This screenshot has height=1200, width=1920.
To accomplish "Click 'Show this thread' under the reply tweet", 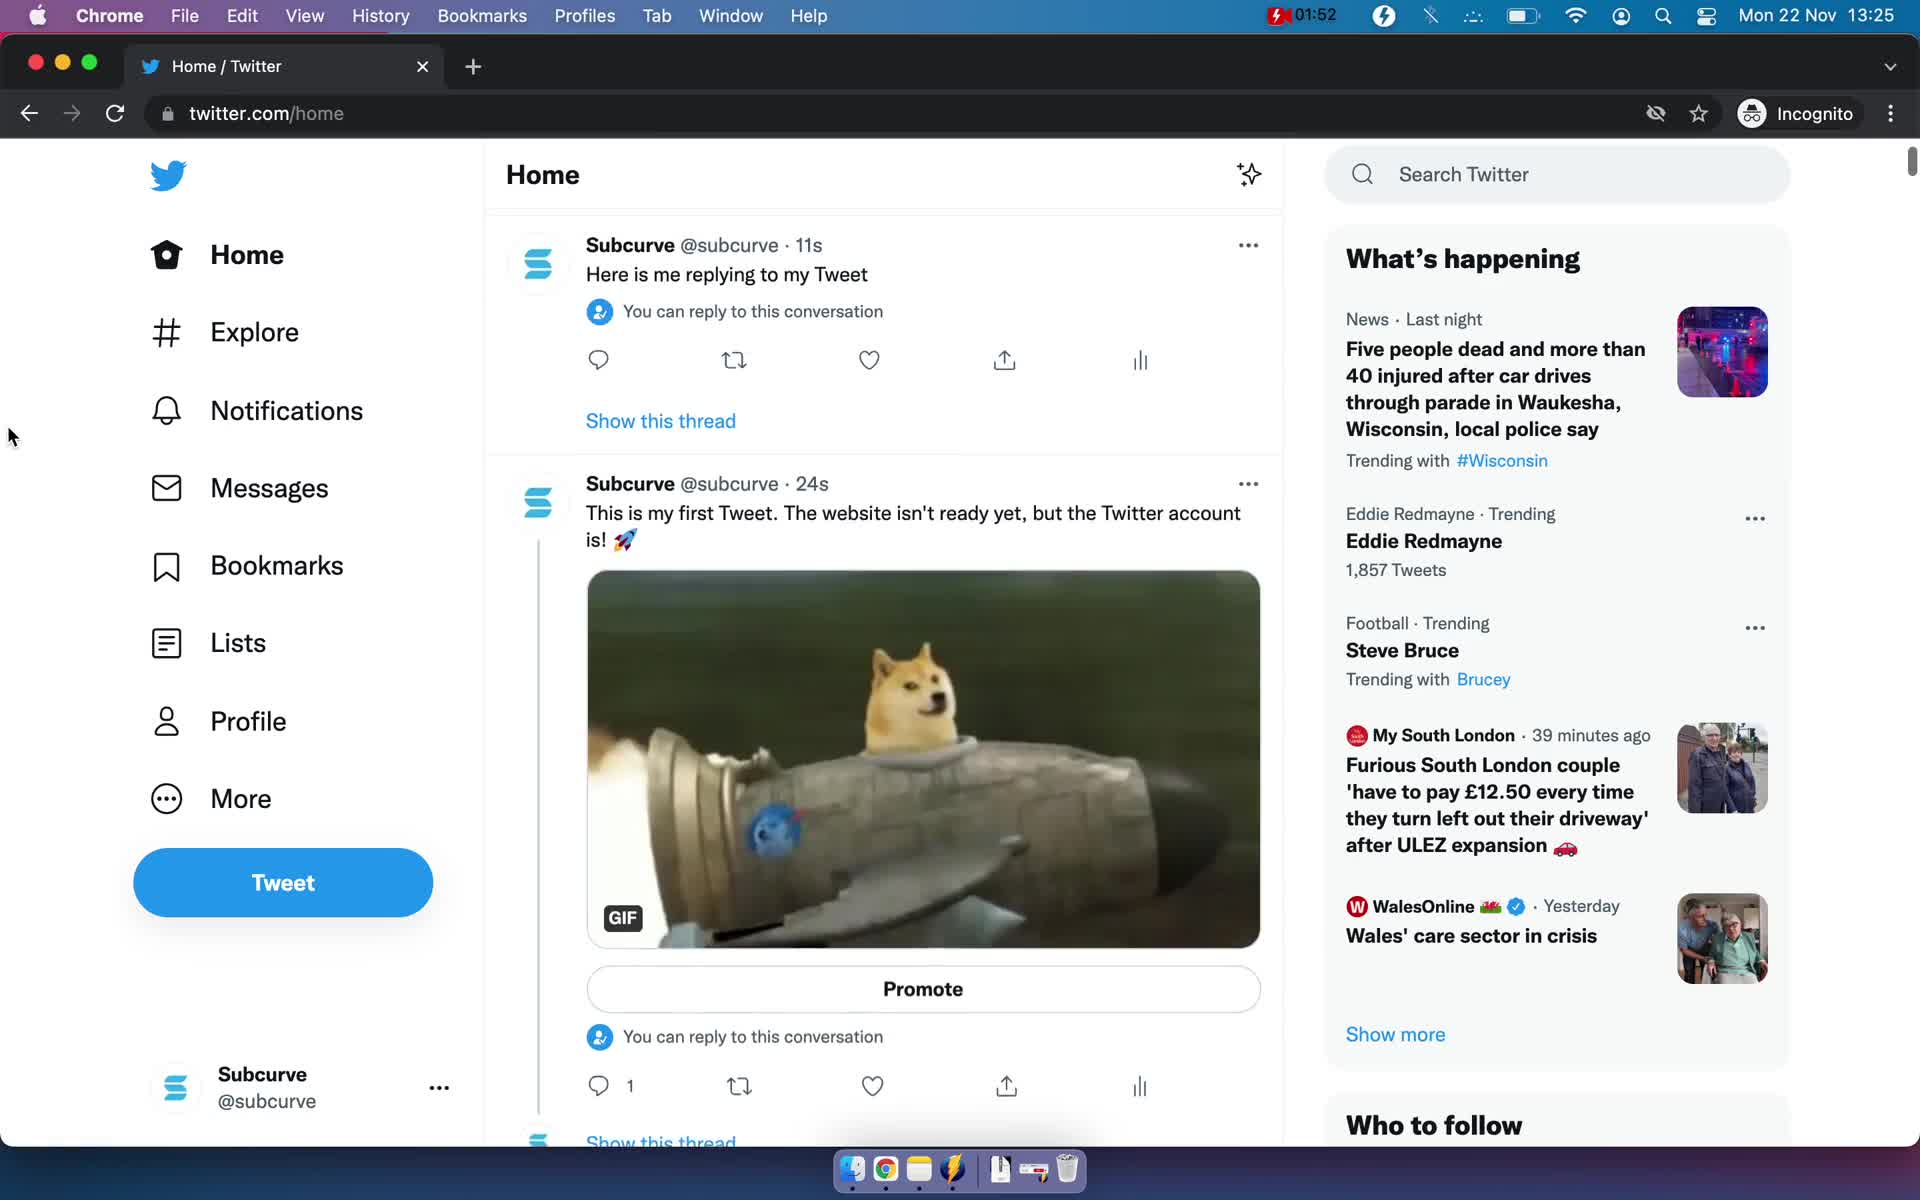I will coord(660,421).
